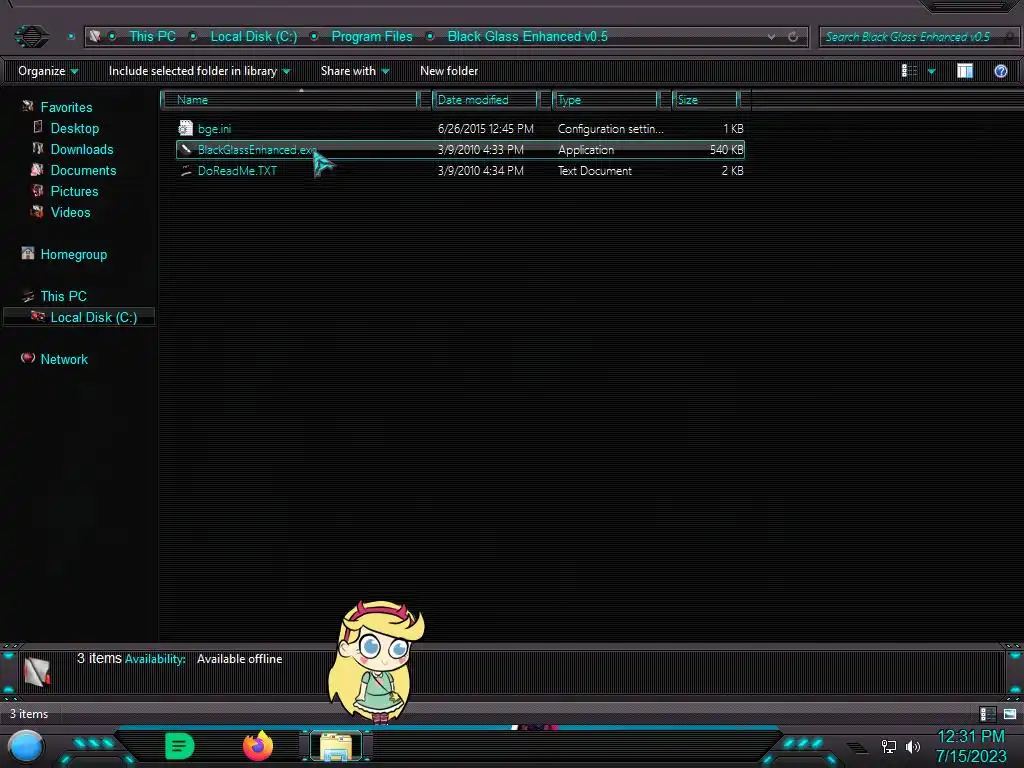Open Firefox from the taskbar
The image size is (1024, 768).
[258, 745]
